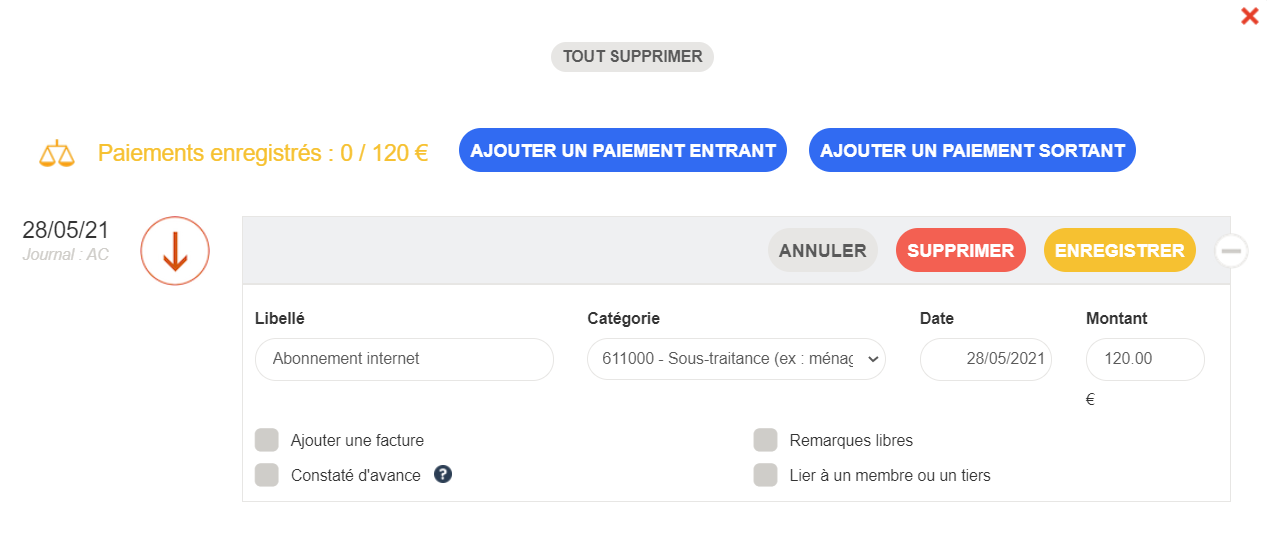Screen dimensions: 1267x534
Task: Enable the Constaté d'avance checkbox
Action: pos(266,475)
